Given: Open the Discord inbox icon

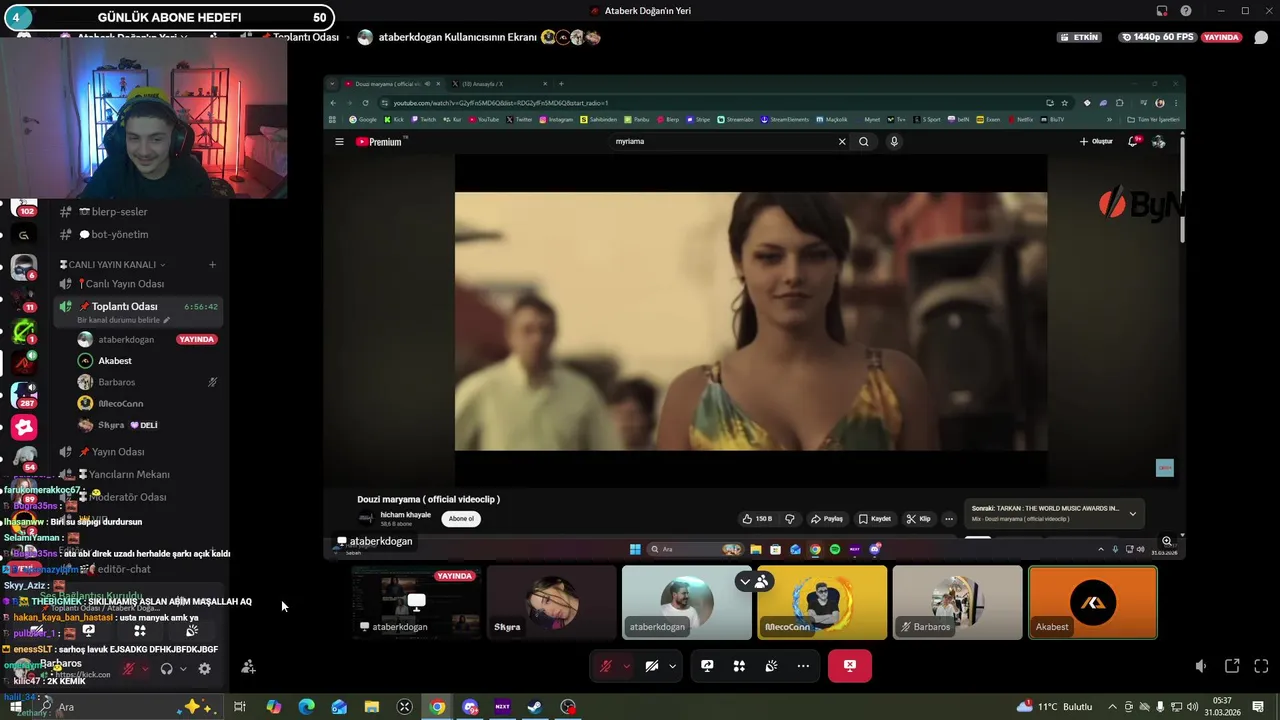Looking at the screenshot, I should tap(1162, 11).
